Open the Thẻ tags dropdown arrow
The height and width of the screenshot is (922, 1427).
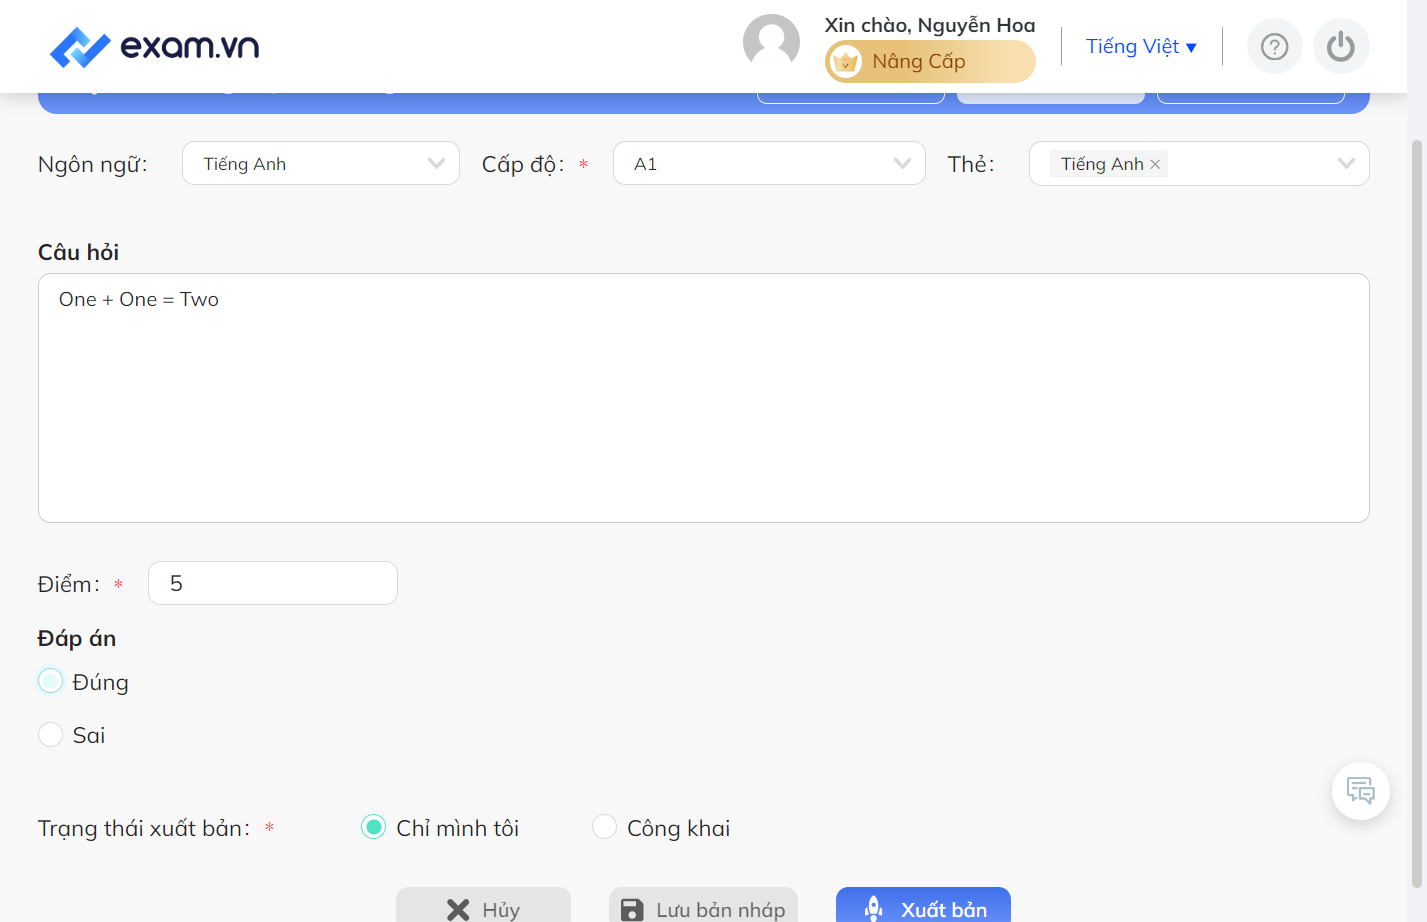pos(1346,164)
